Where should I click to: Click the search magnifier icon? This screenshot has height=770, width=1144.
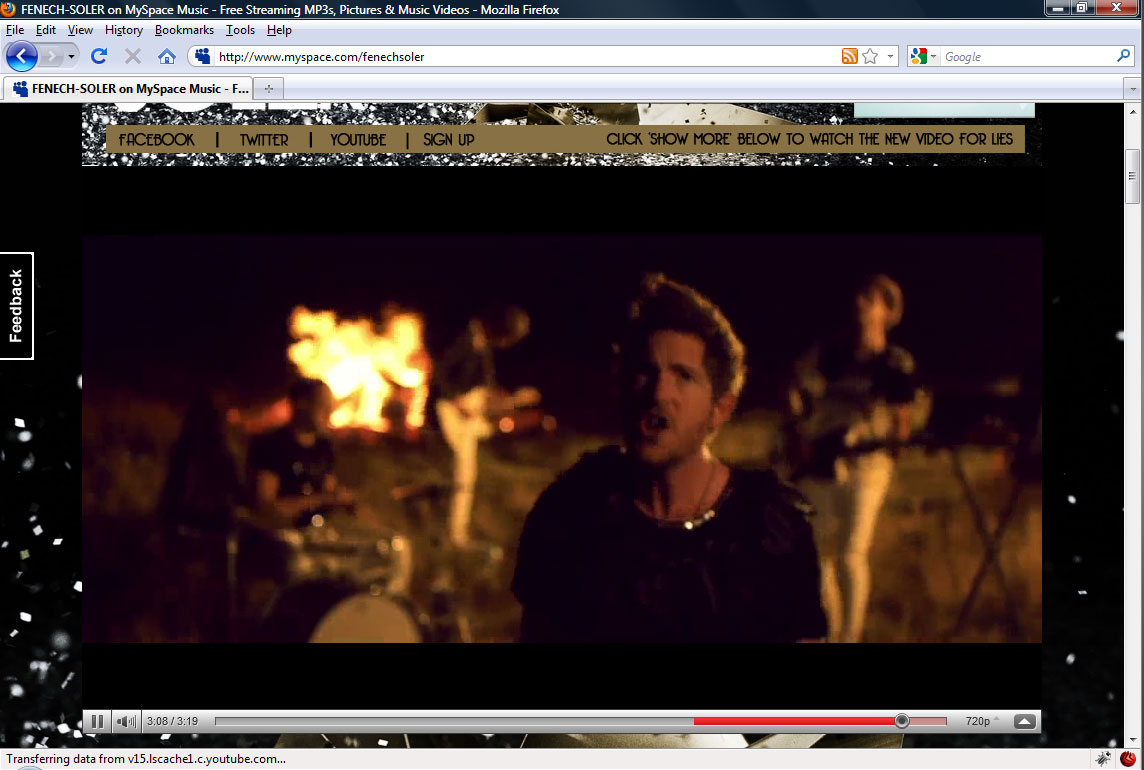(x=1123, y=56)
